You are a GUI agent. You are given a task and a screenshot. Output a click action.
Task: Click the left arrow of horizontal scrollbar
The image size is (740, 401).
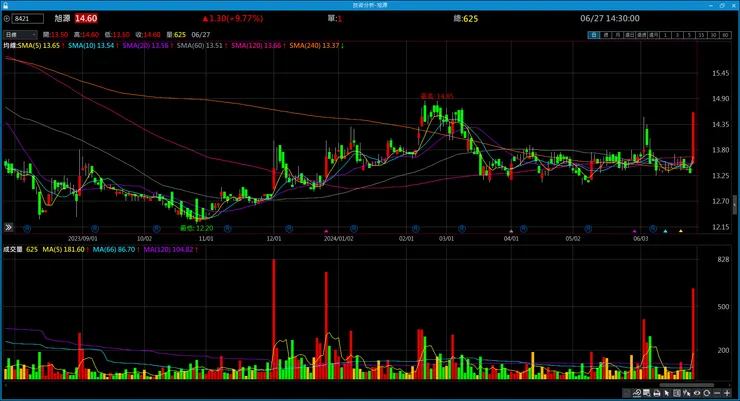5,385
